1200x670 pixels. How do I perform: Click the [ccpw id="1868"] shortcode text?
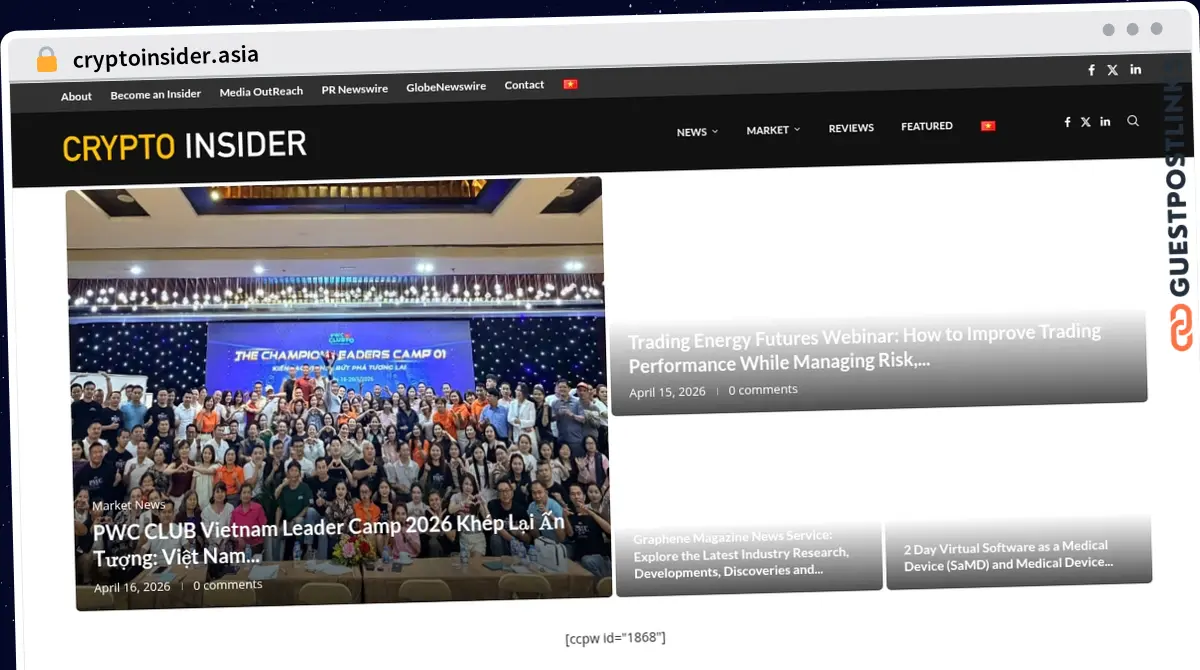pyautogui.click(x=615, y=638)
